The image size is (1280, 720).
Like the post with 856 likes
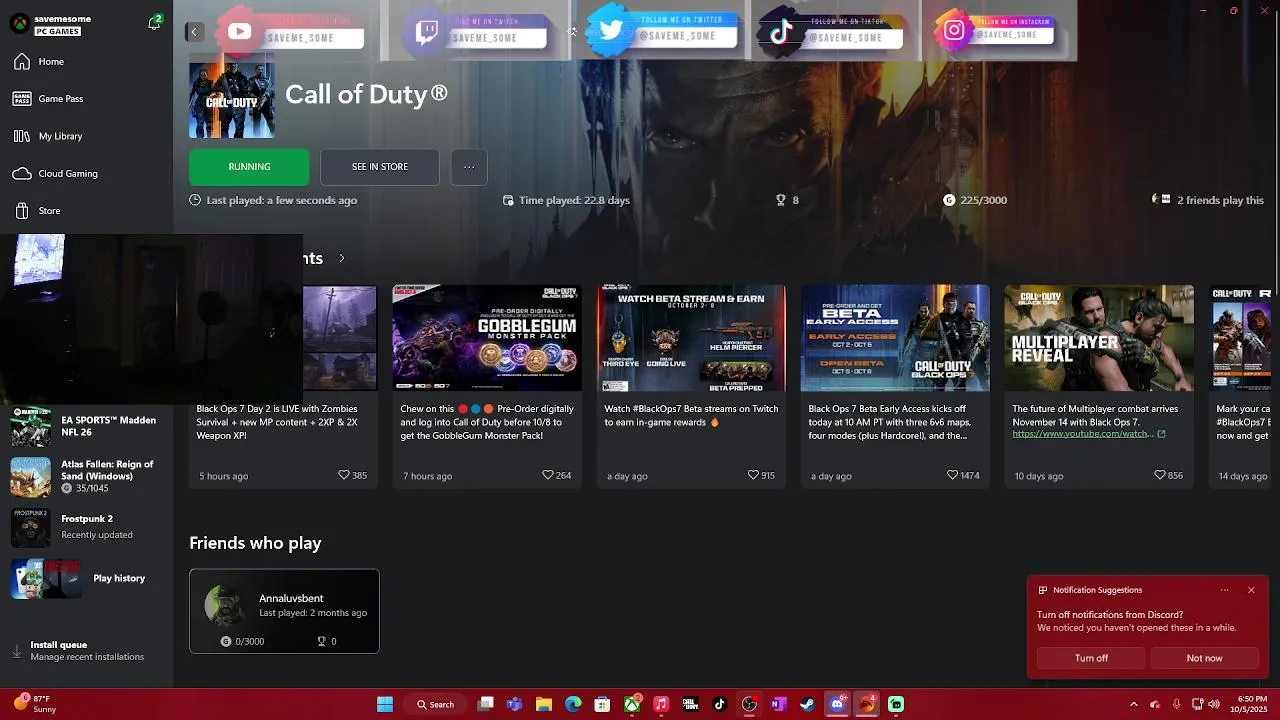(1160, 475)
